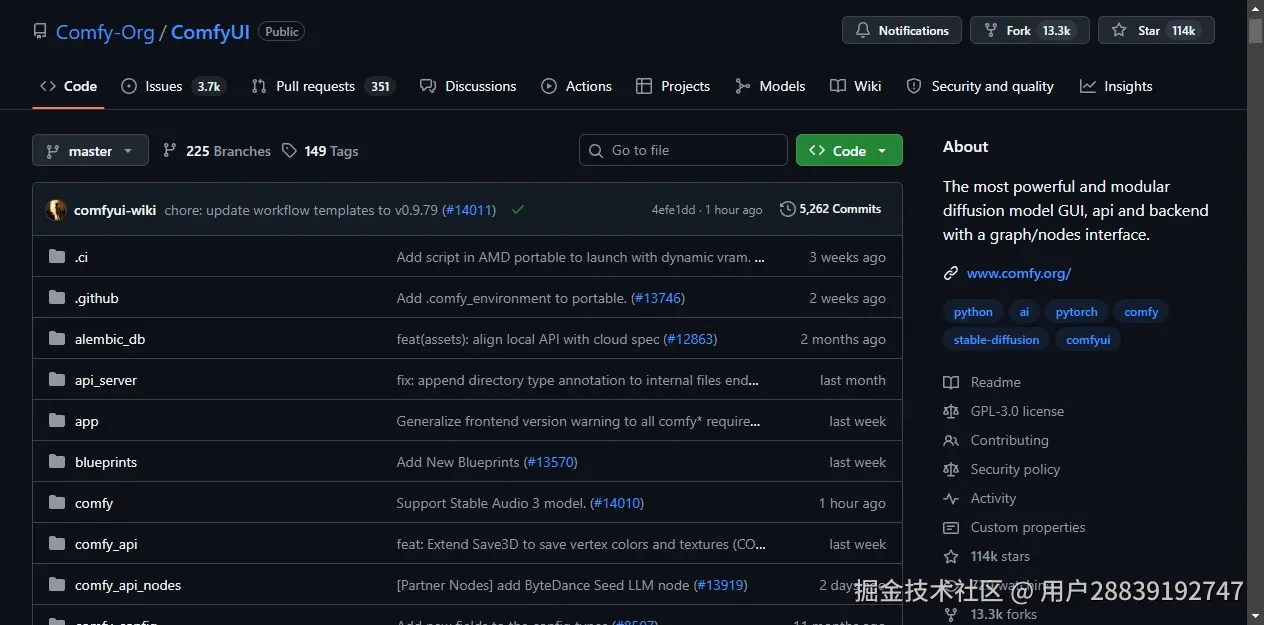Click the star icon next to 114k stars
Image resolution: width=1264 pixels, height=625 pixels.
(951, 556)
